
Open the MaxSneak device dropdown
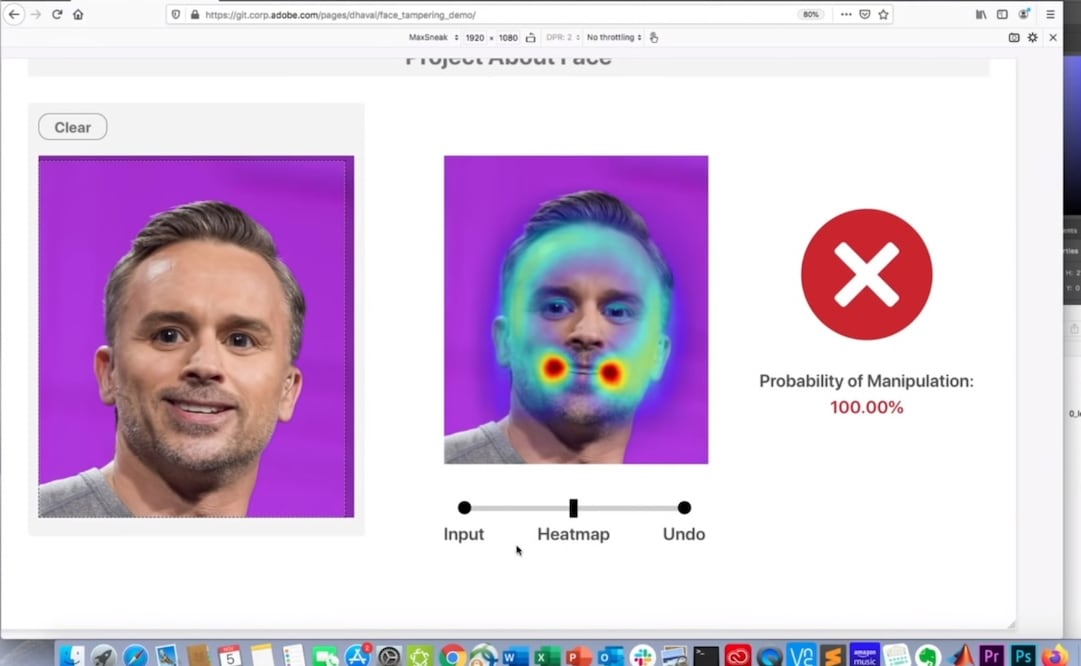coord(433,38)
